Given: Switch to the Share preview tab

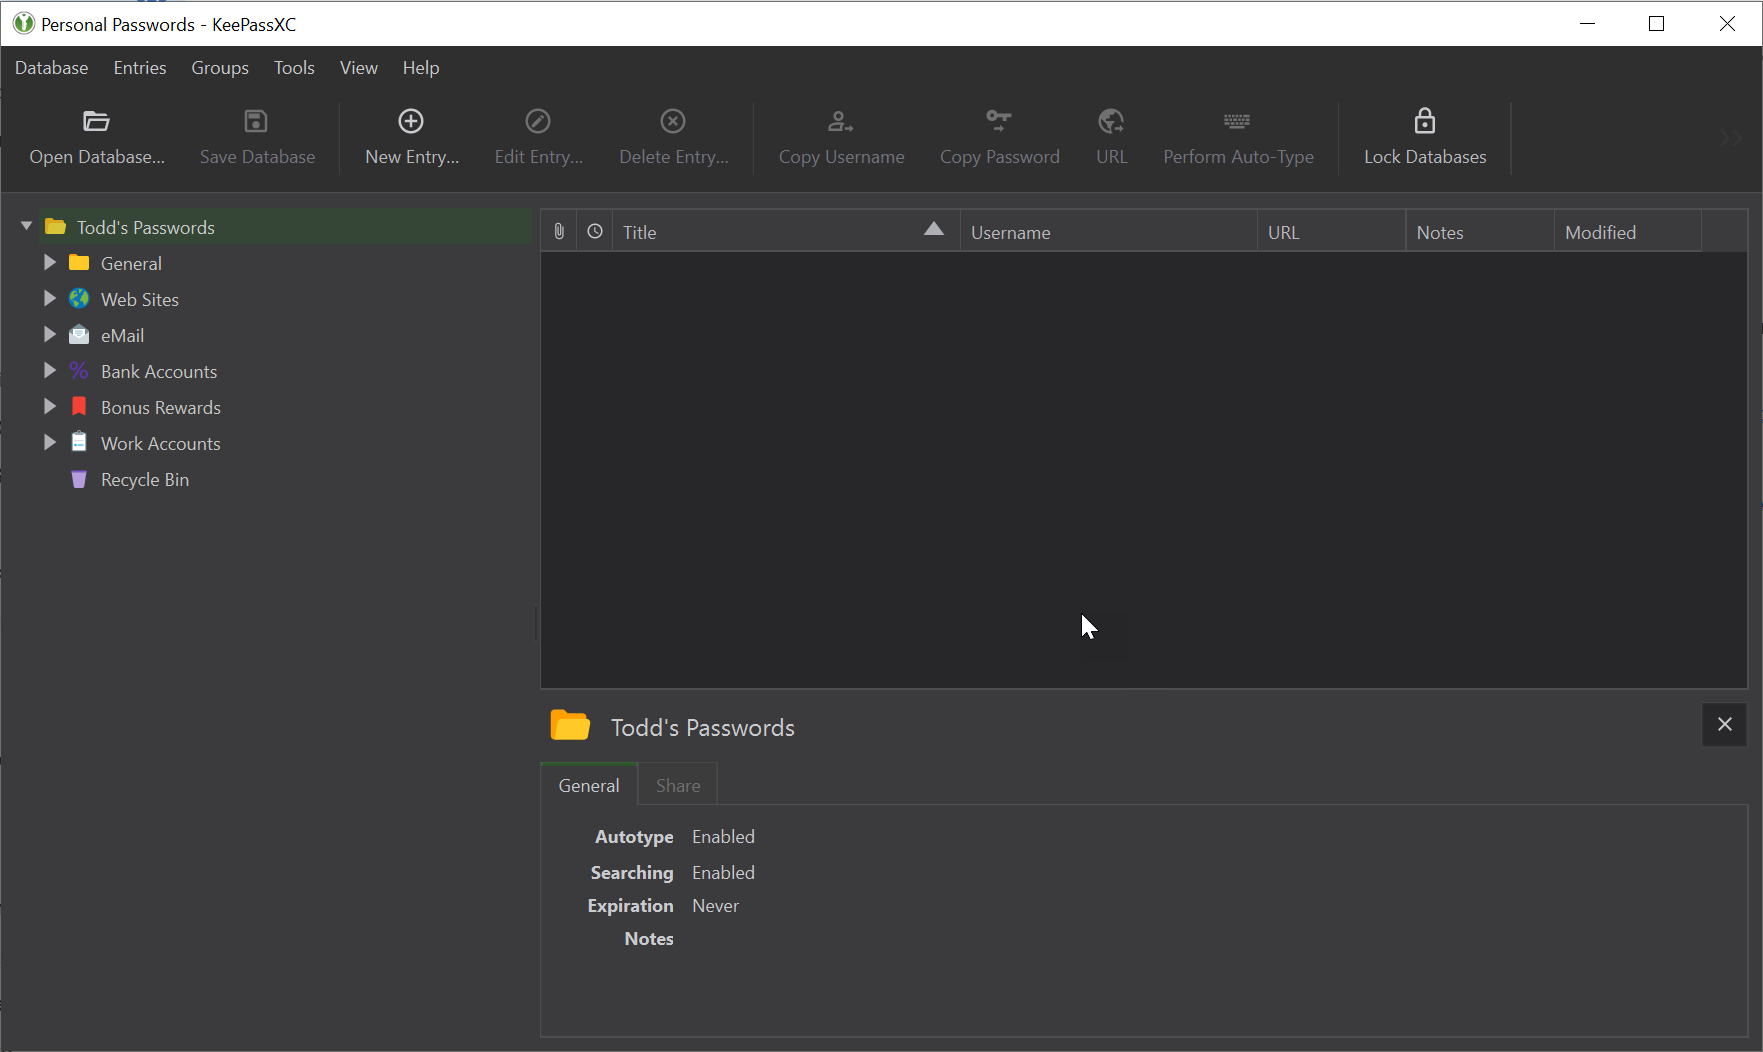Looking at the screenshot, I should pyautogui.click(x=678, y=785).
